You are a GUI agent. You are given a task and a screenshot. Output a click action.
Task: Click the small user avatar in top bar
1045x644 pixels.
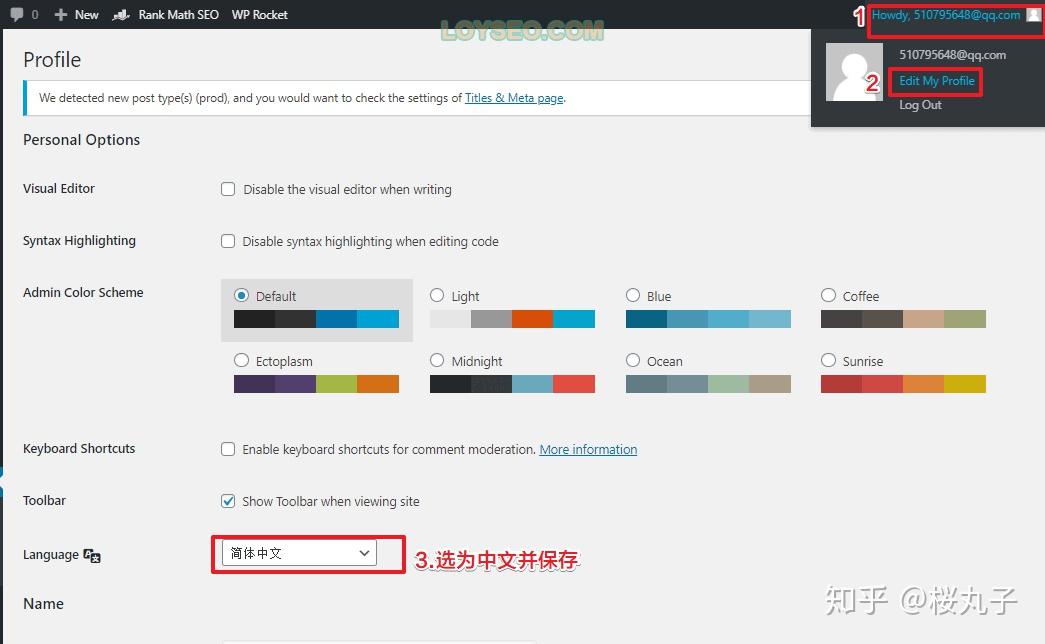click(x=1034, y=15)
